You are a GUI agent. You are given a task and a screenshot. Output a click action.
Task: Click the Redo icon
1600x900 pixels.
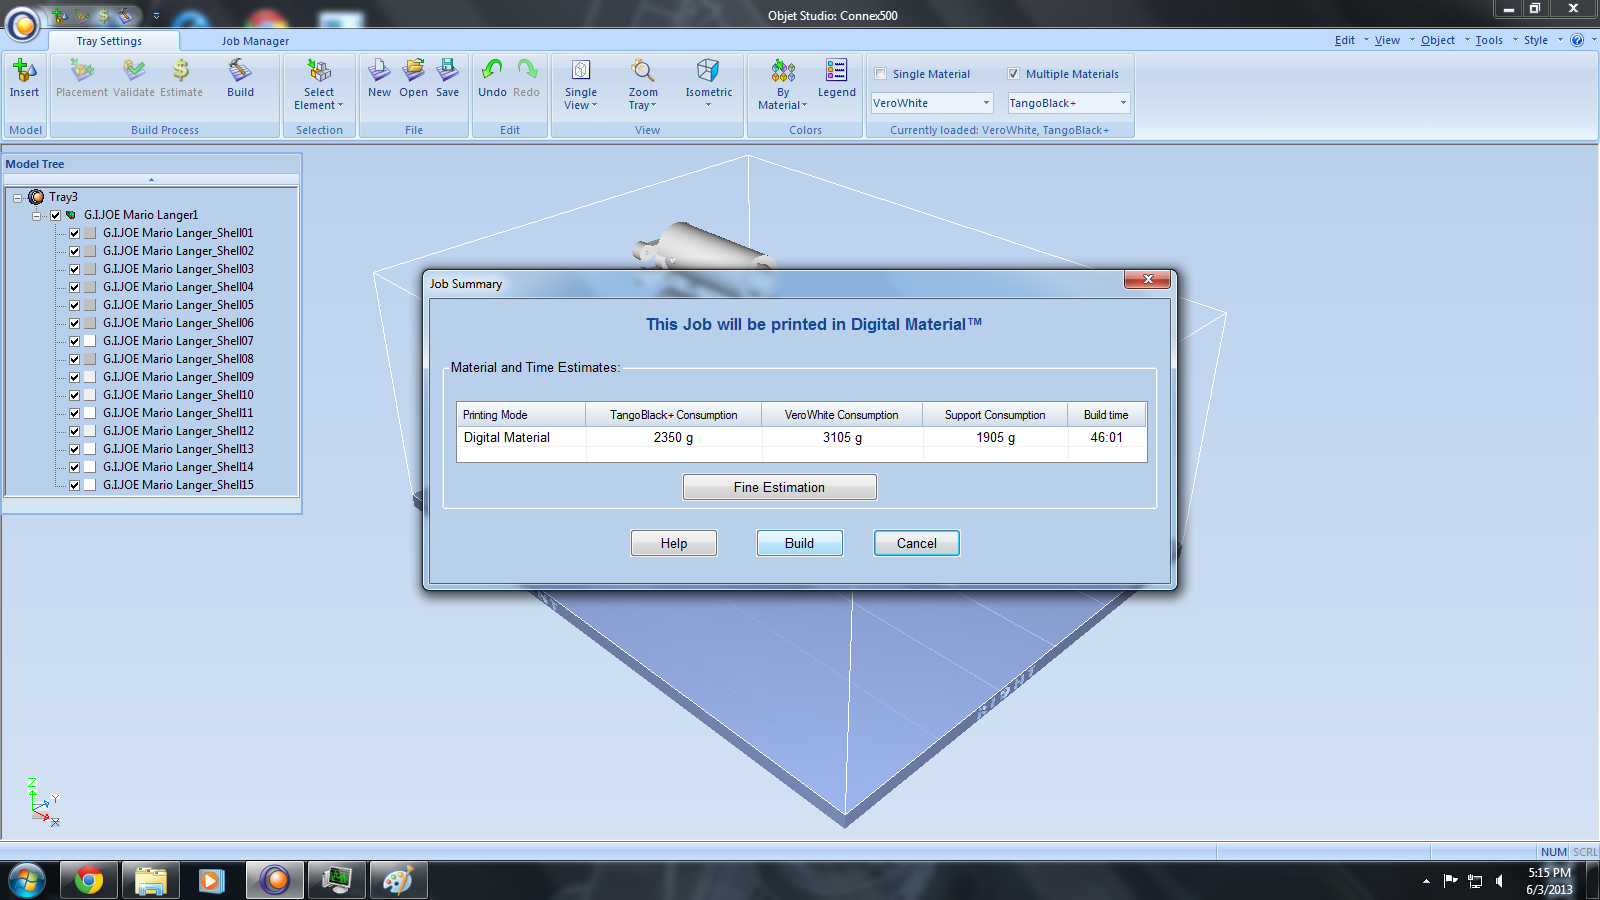(527, 70)
